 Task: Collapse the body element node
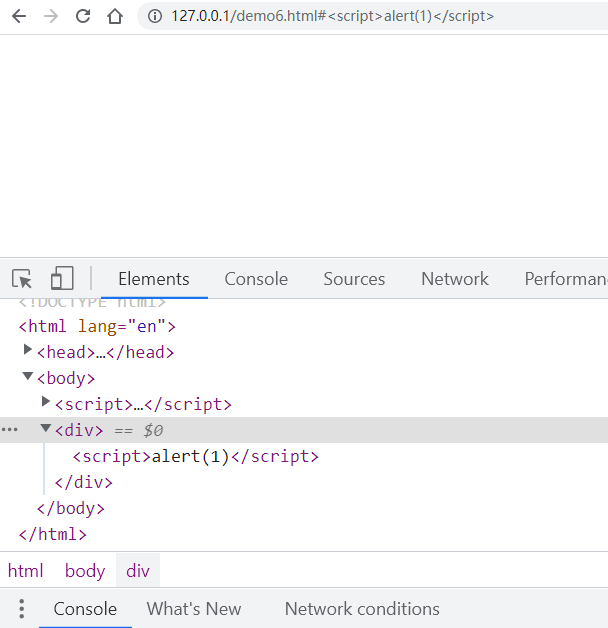click(27, 376)
